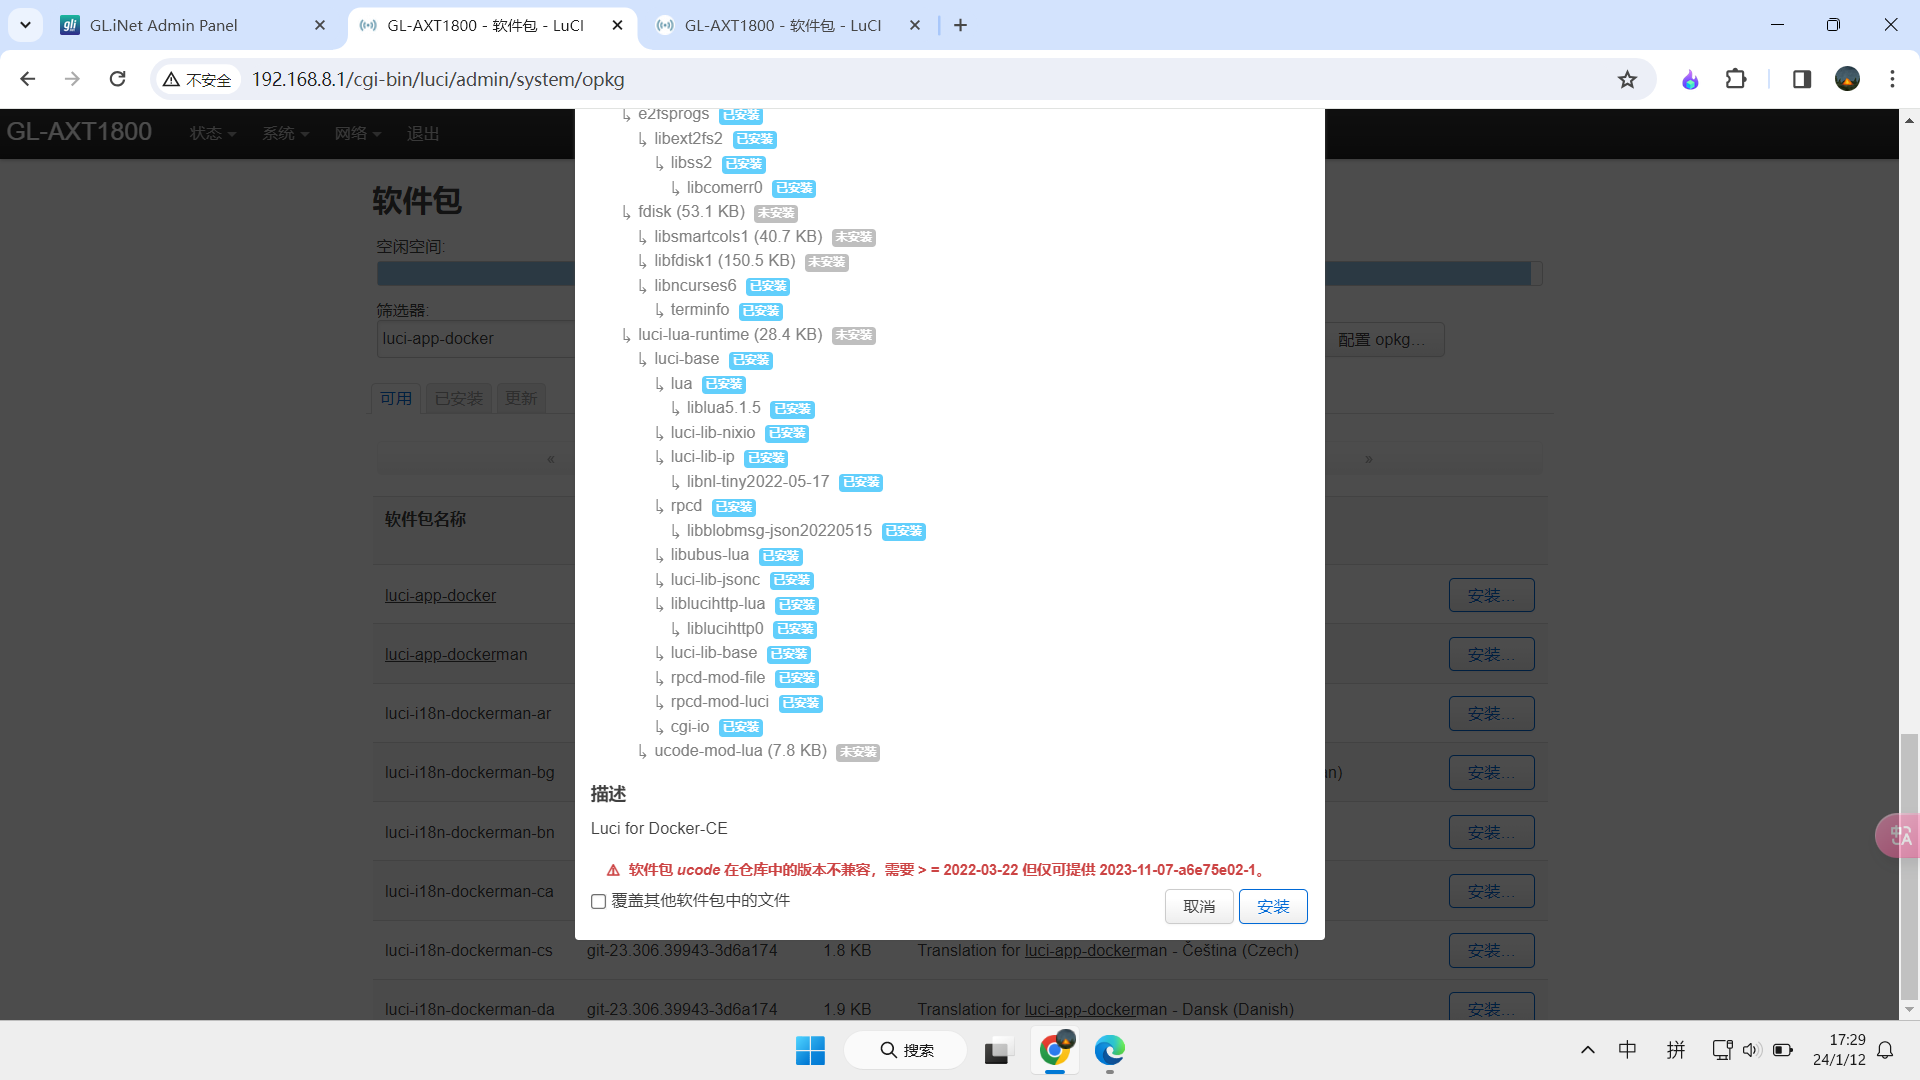Click the browser profile avatar
The width and height of the screenshot is (1920, 1080).
tap(1848, 79)
